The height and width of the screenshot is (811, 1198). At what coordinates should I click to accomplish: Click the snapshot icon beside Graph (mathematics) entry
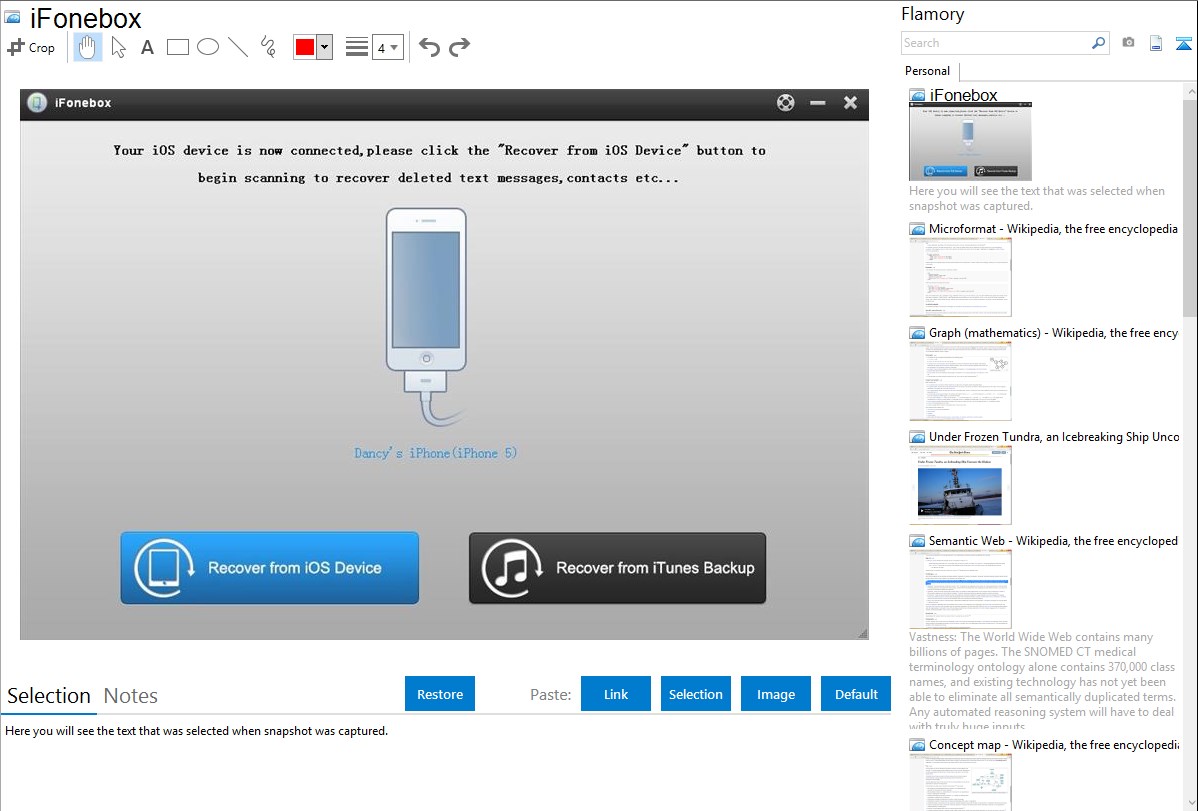[918, 333]
